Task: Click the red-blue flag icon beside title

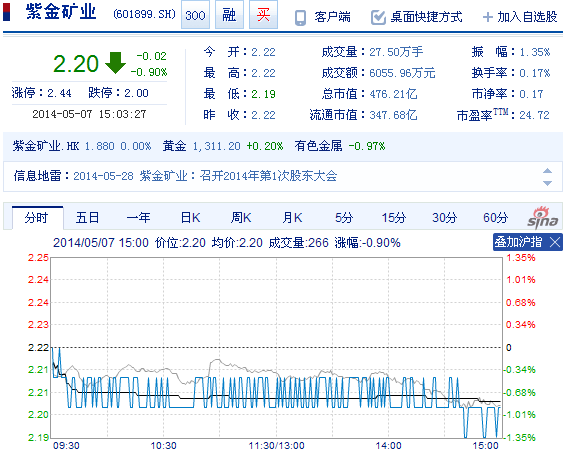Action: click(x=6, y=12)
